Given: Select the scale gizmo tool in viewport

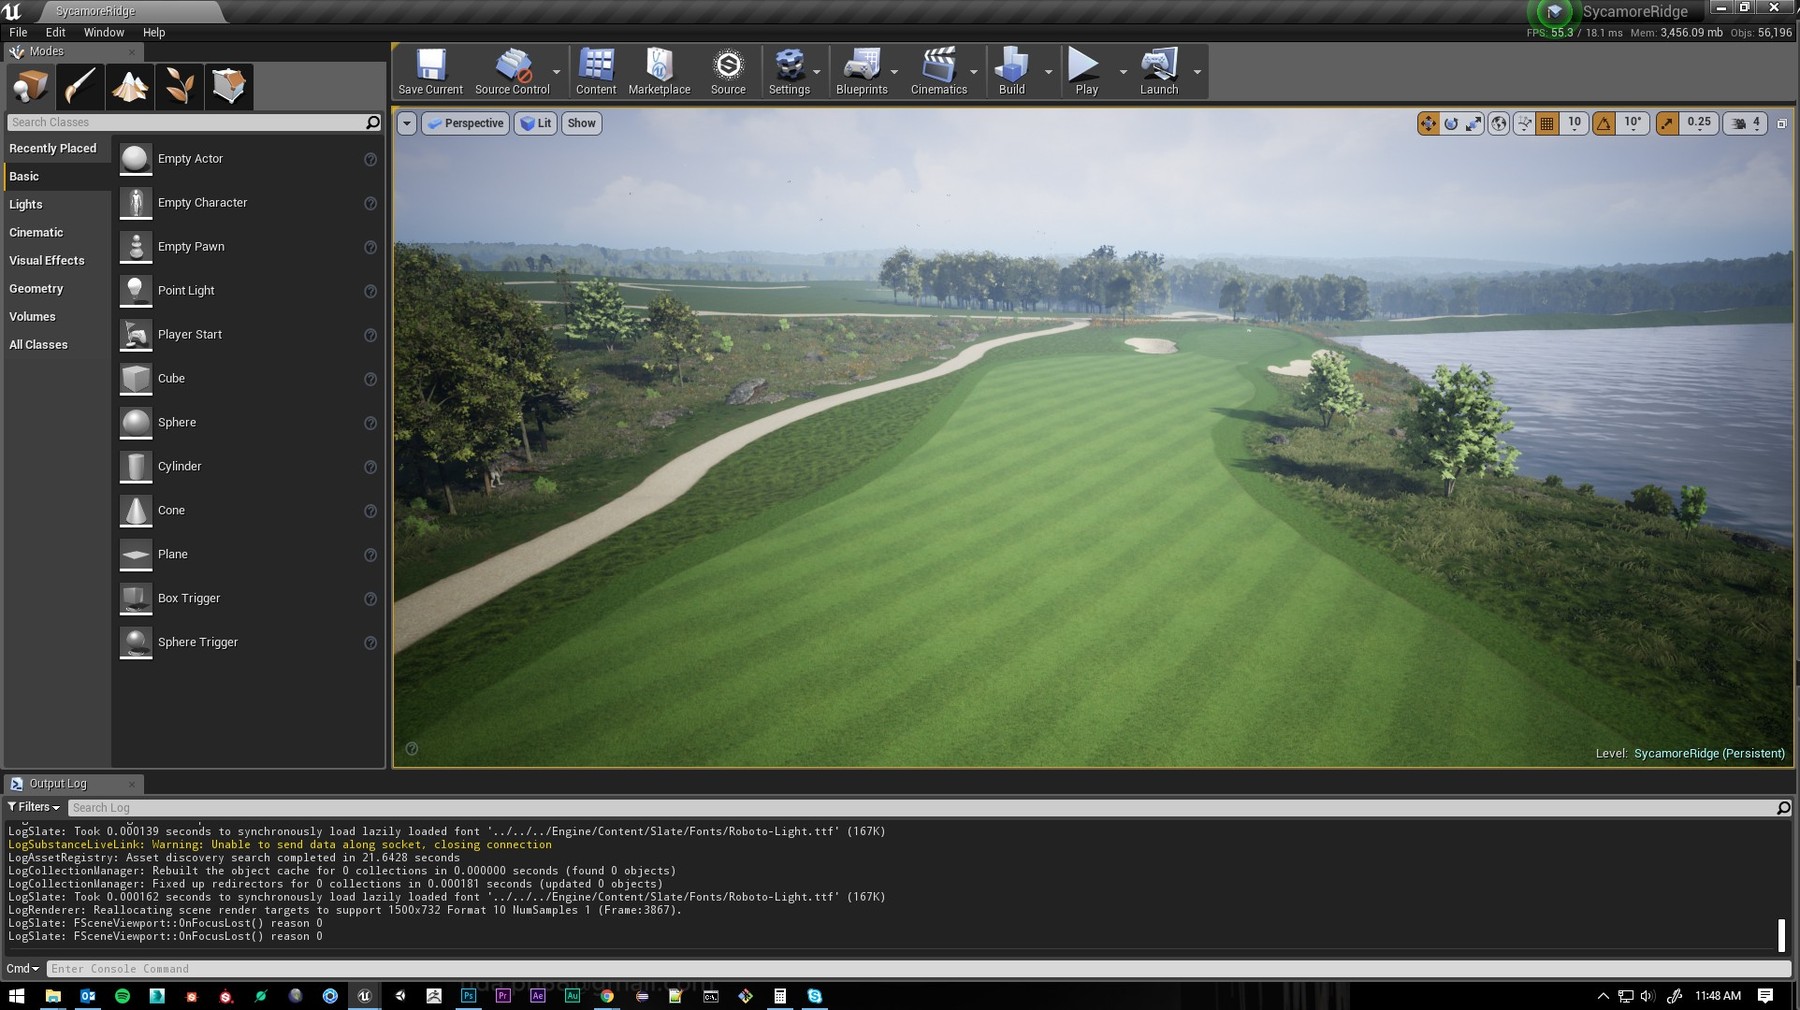Looking at the screenshot, I should pyautogui.click(x=1474, y=123).
